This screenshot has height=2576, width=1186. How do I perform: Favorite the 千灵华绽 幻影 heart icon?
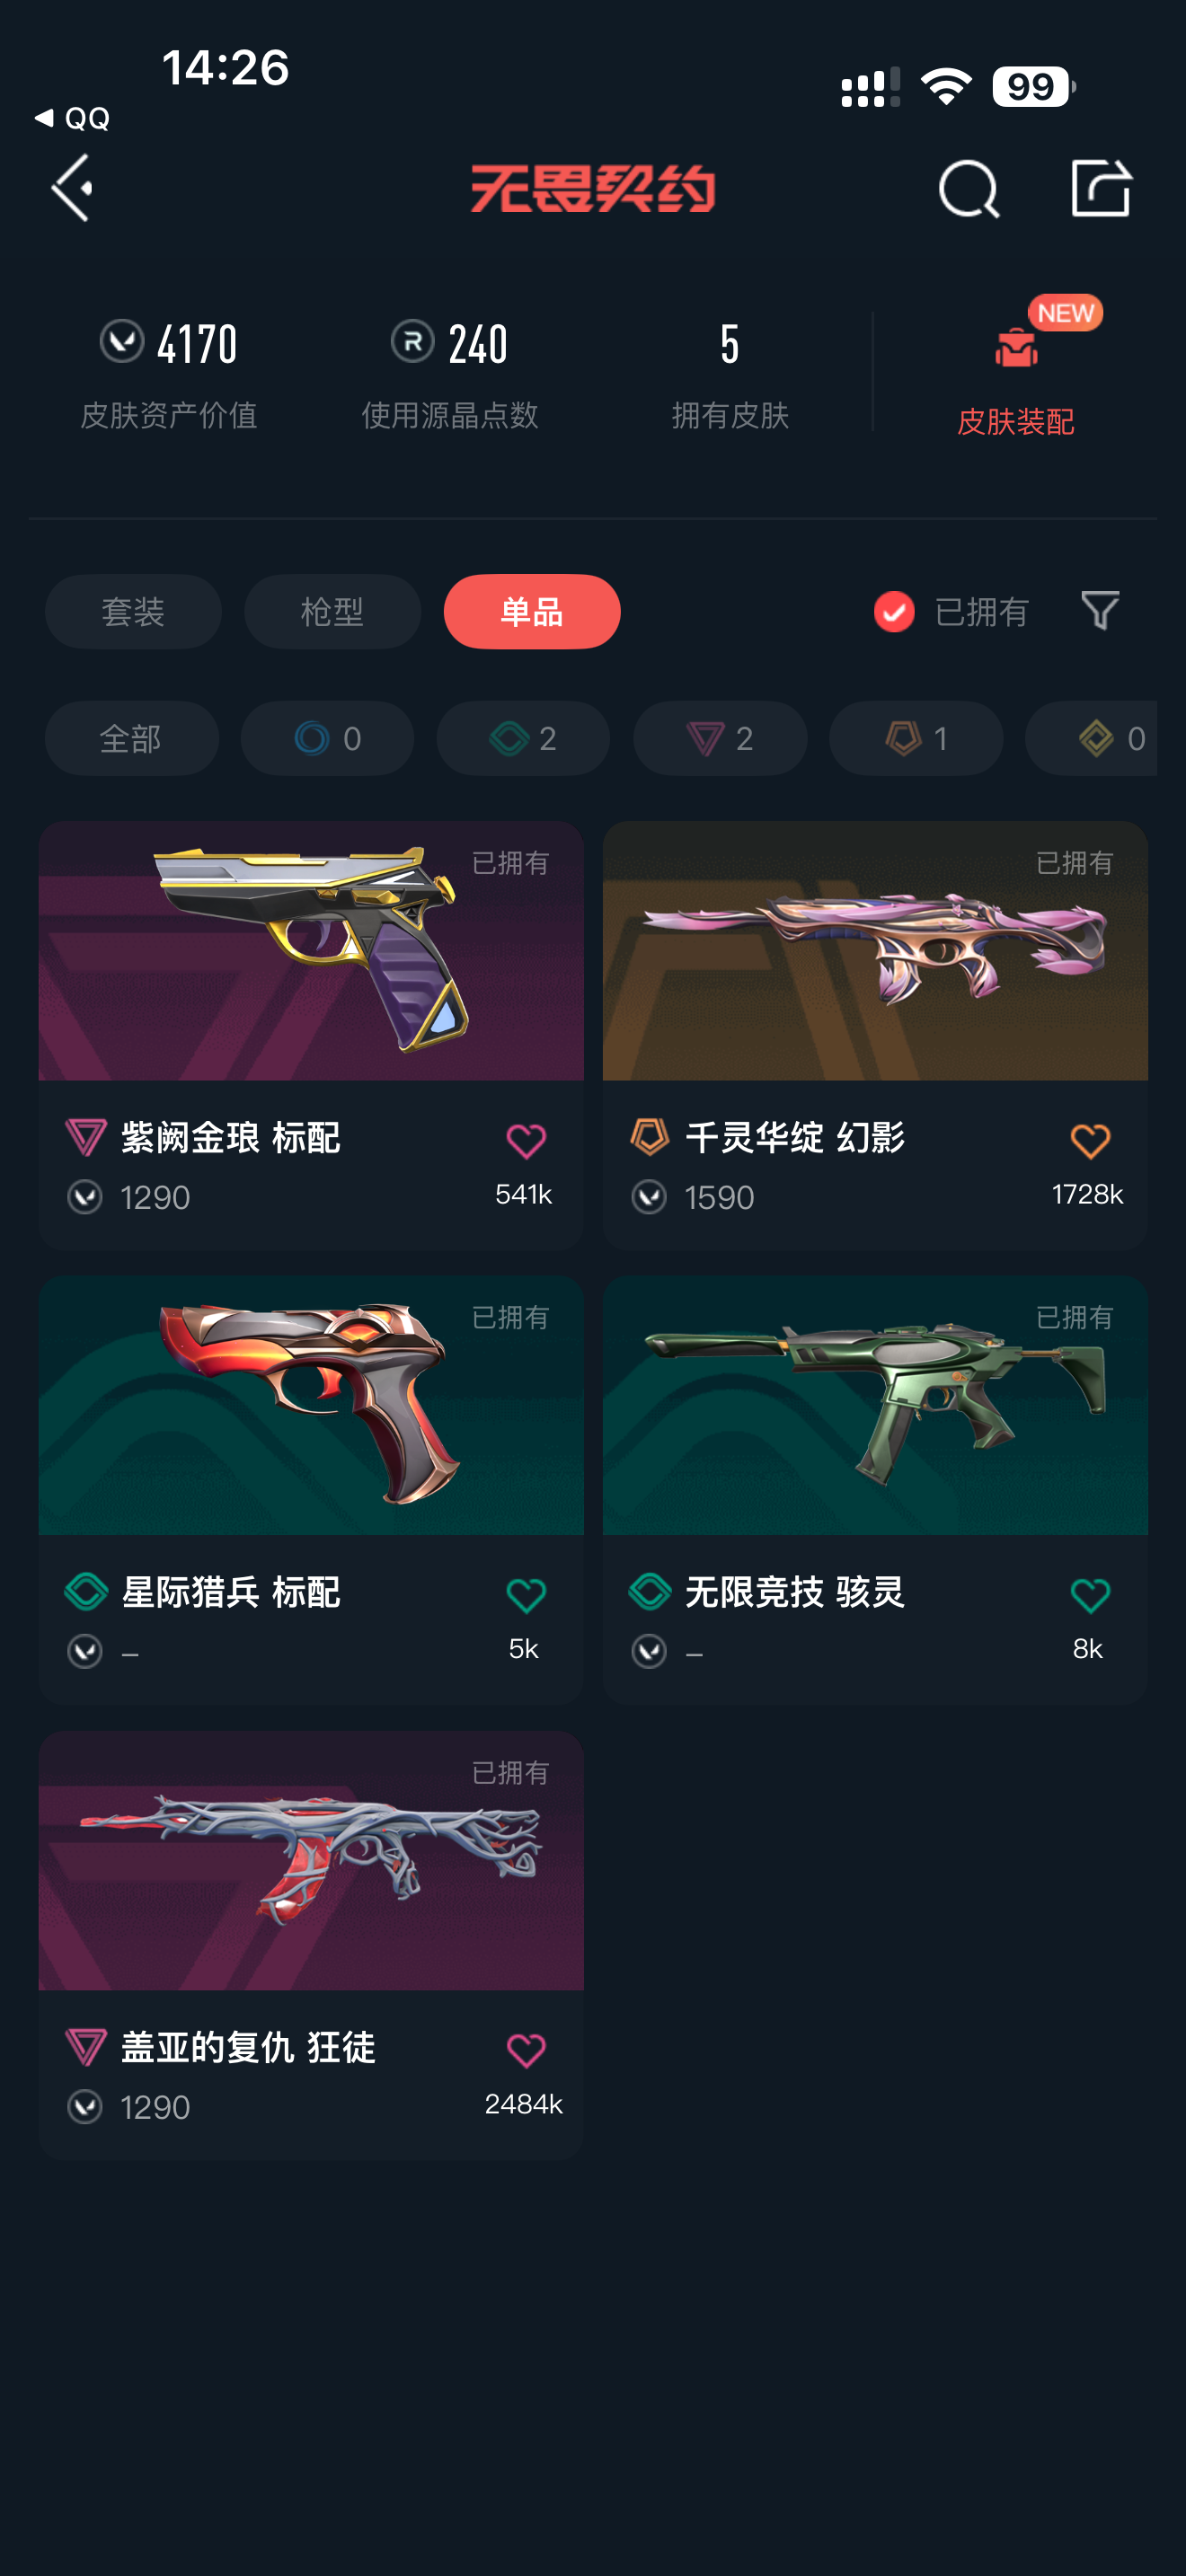coord(1090,1141)
